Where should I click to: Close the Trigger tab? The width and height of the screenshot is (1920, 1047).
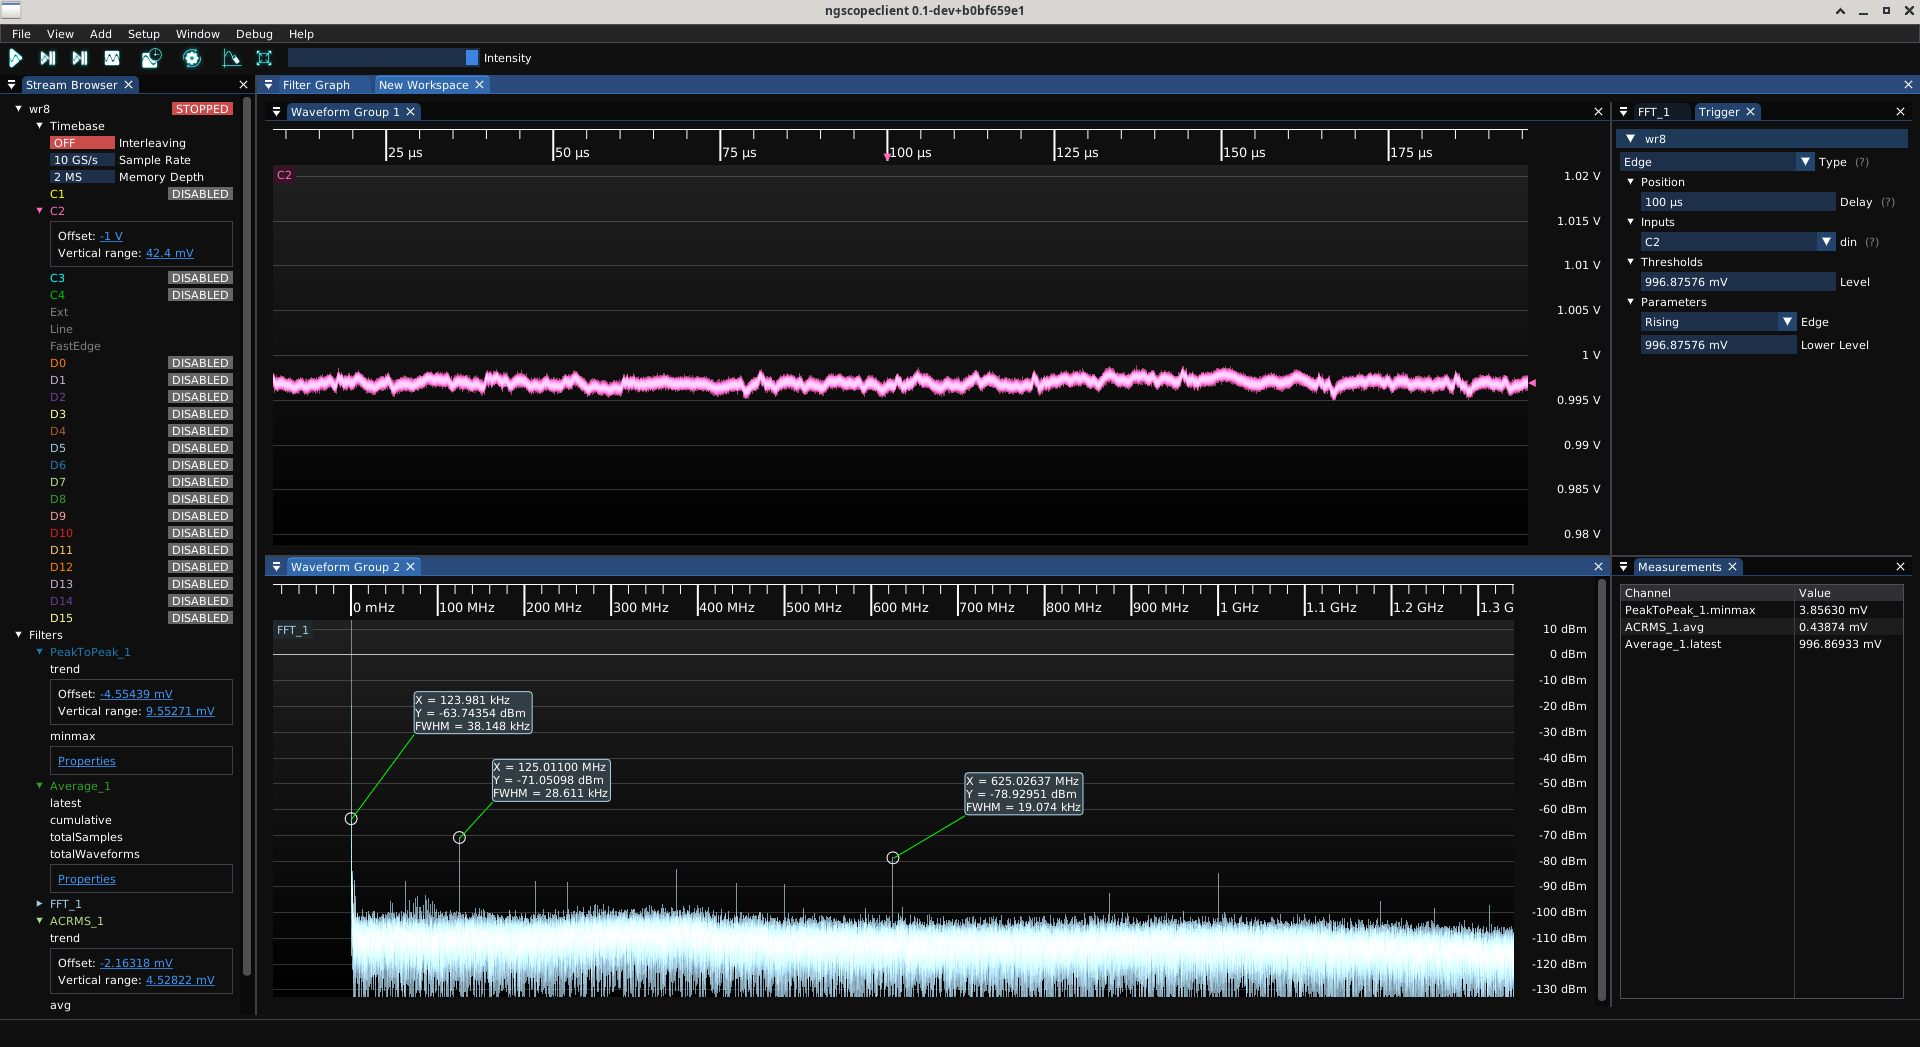(1750, 112)
